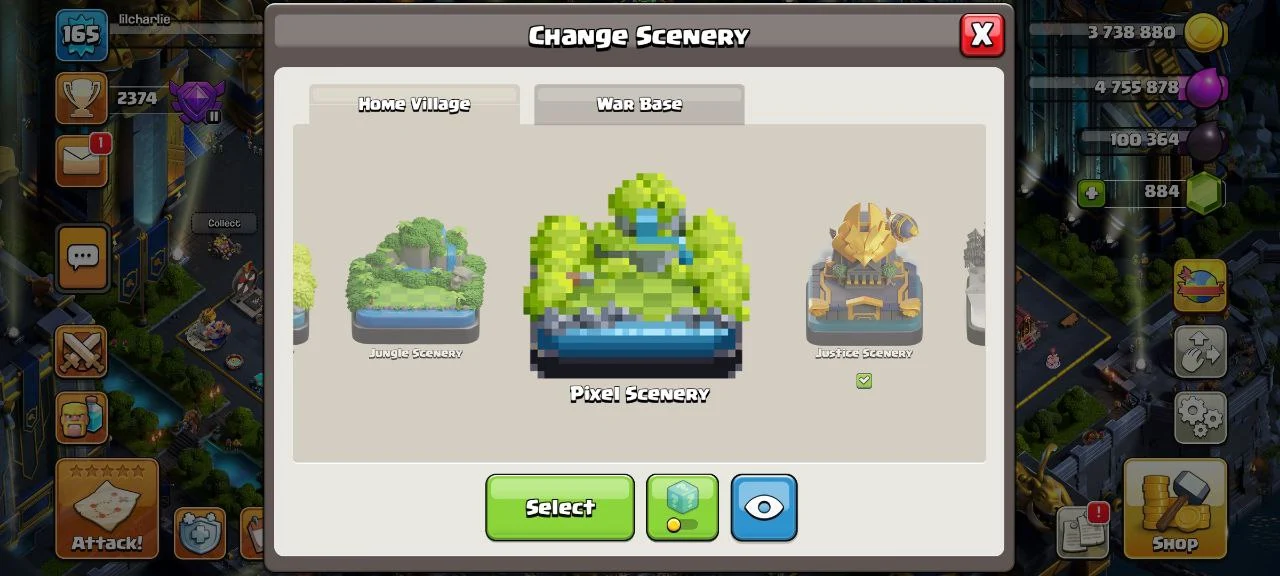Open the barbarian troop icon
This screenshot has height=576, width=1280.
(81, 415)
